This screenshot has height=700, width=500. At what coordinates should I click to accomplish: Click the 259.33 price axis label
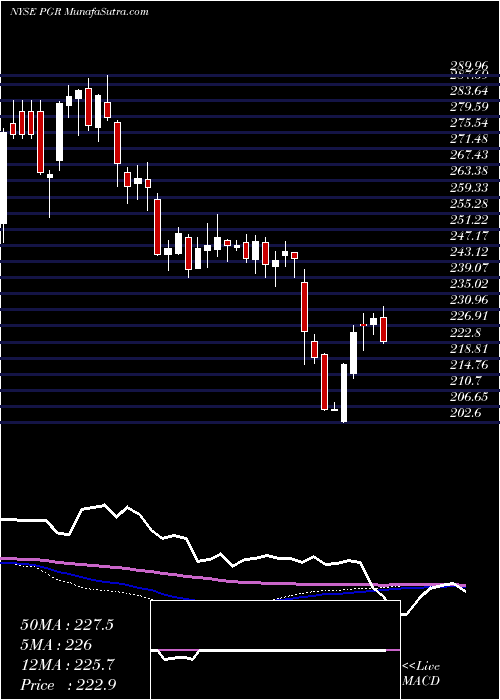coord(469,188)
